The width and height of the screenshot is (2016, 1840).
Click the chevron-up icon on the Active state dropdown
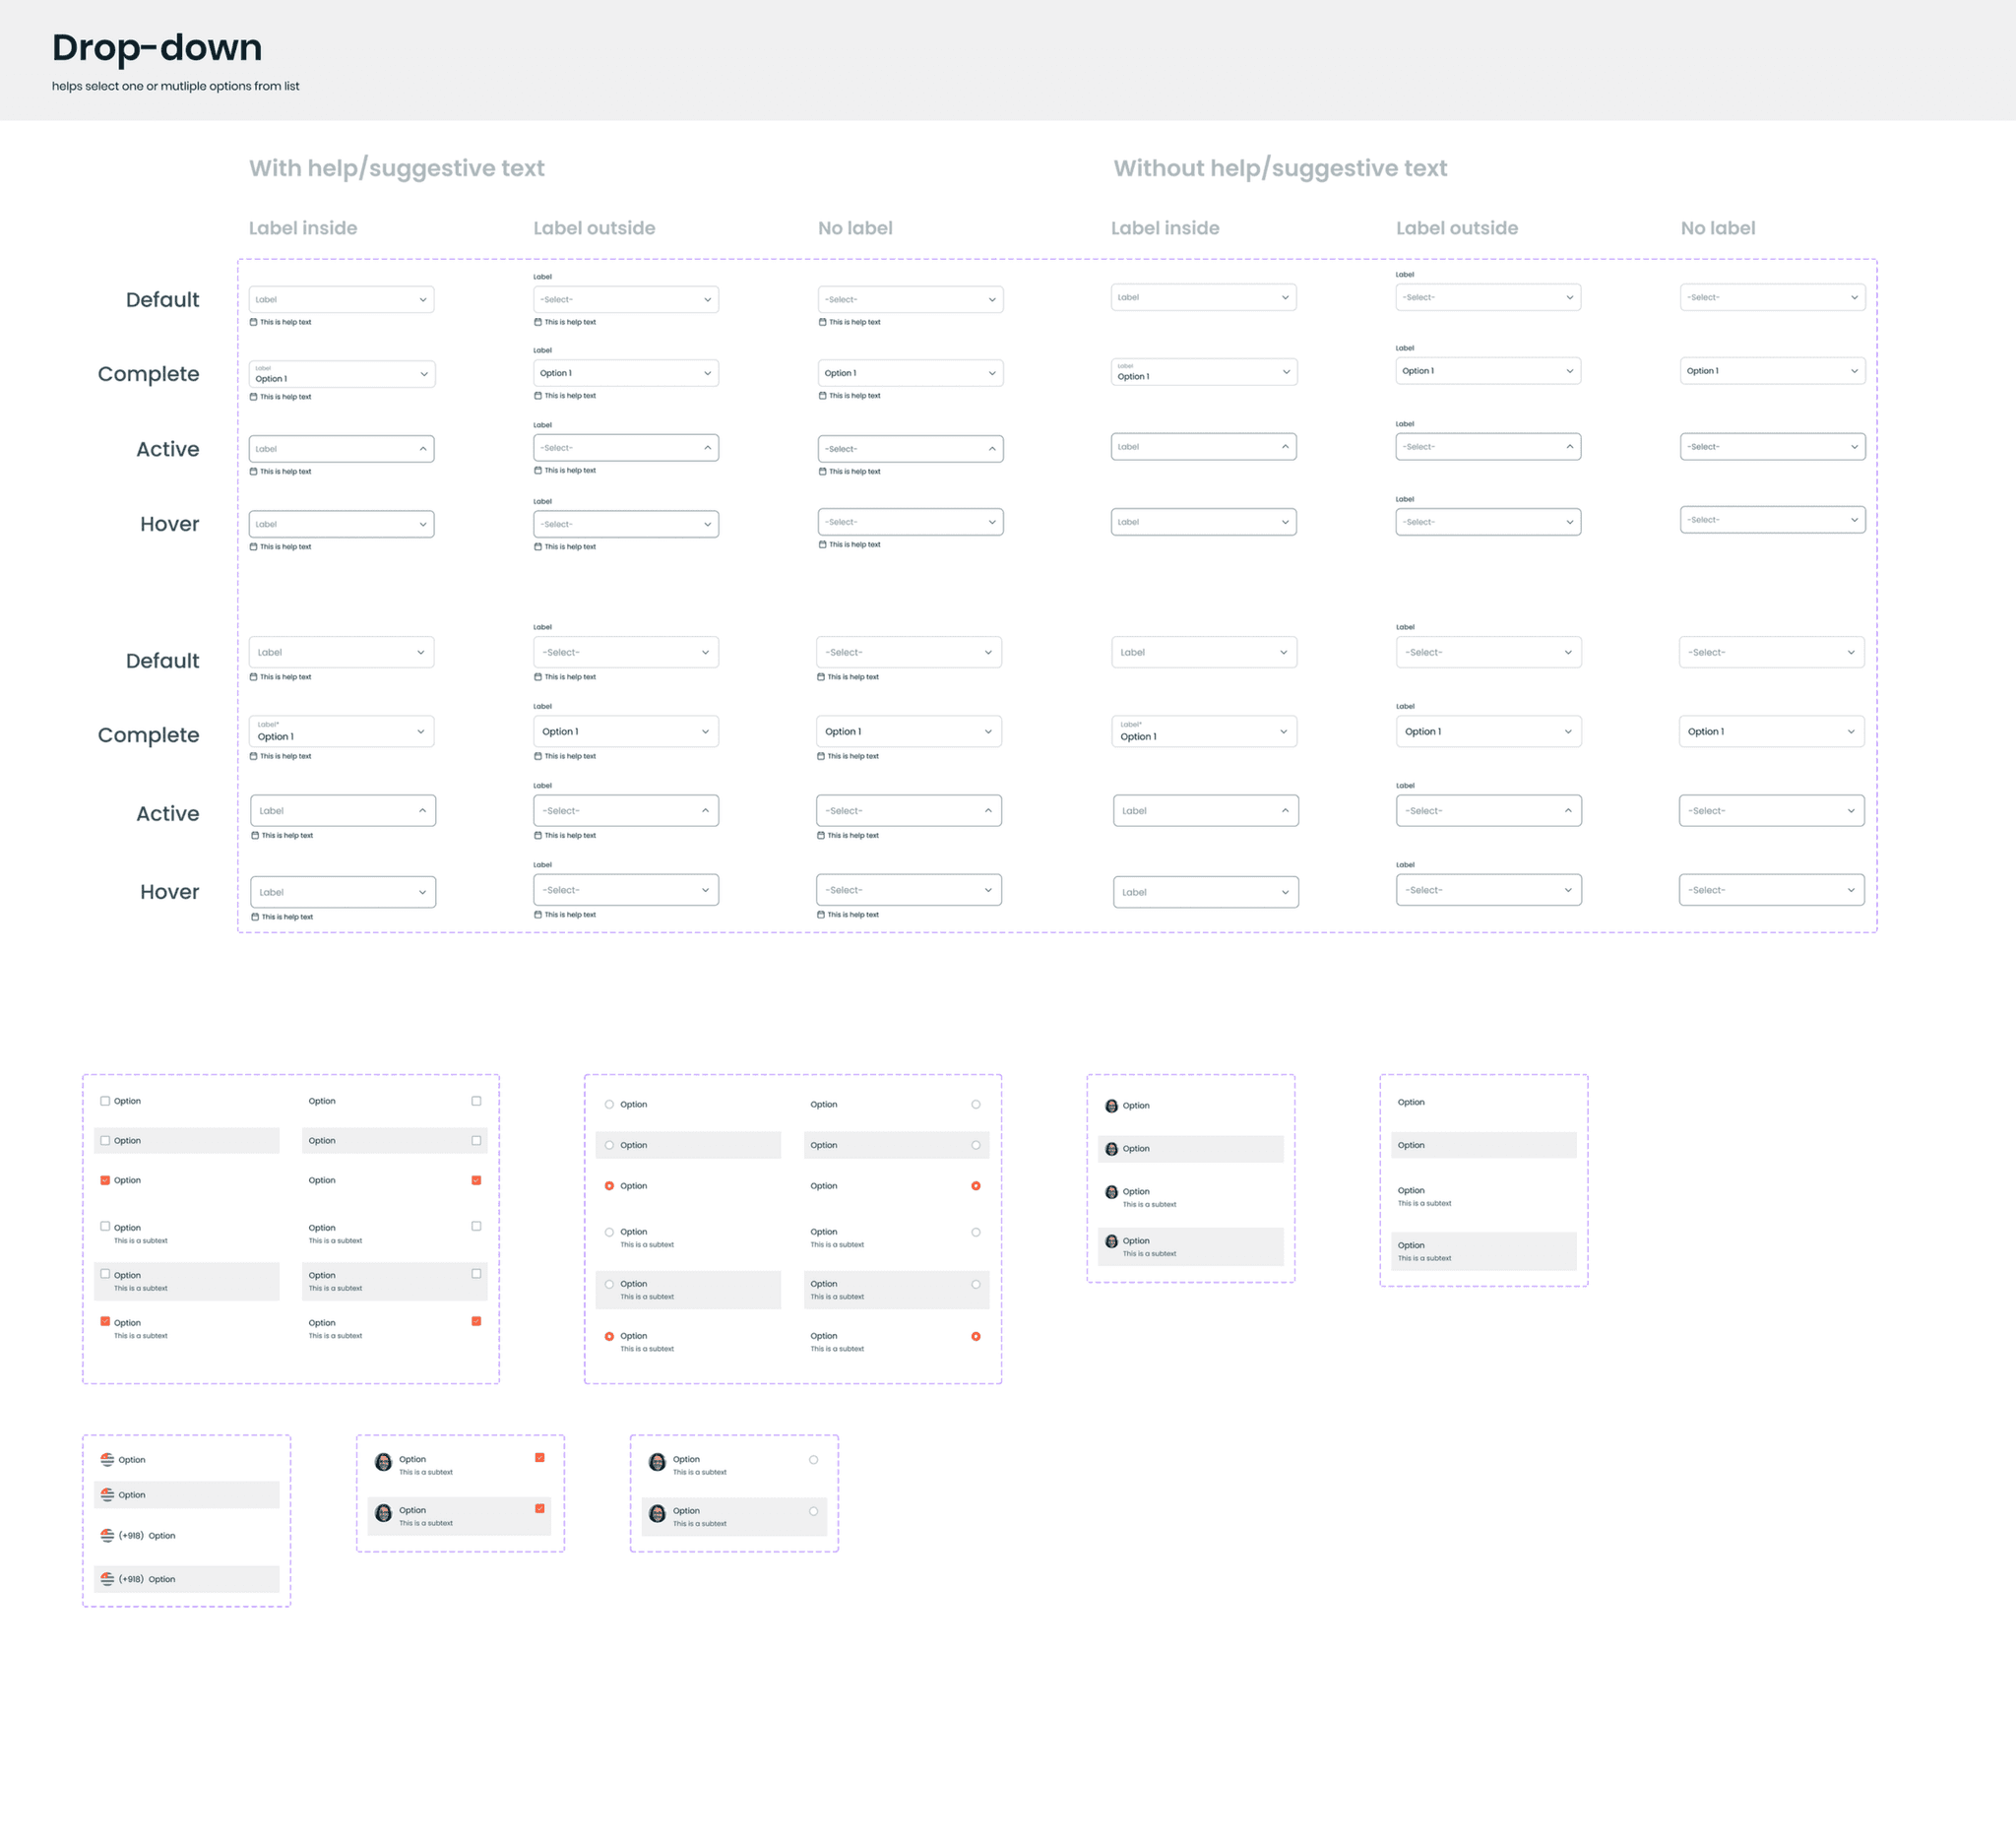click(423, 448)
